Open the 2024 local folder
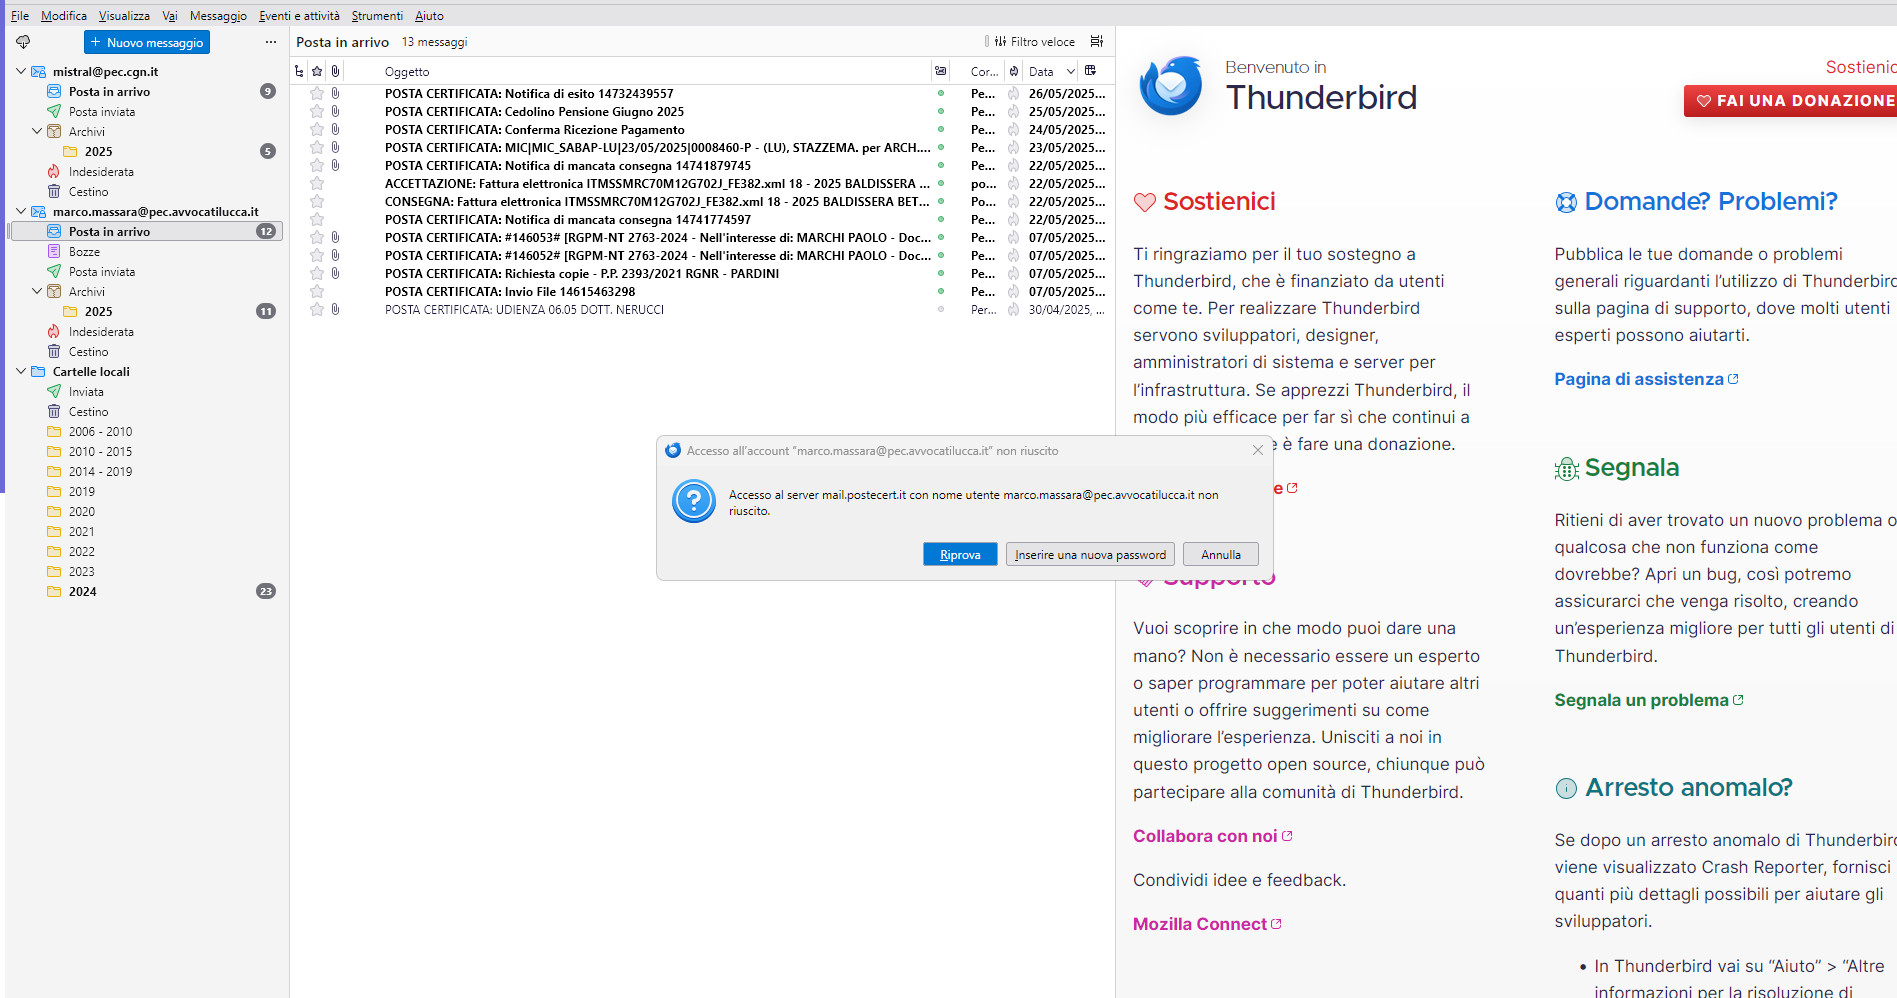1897x998 pixels. [82, 592]
